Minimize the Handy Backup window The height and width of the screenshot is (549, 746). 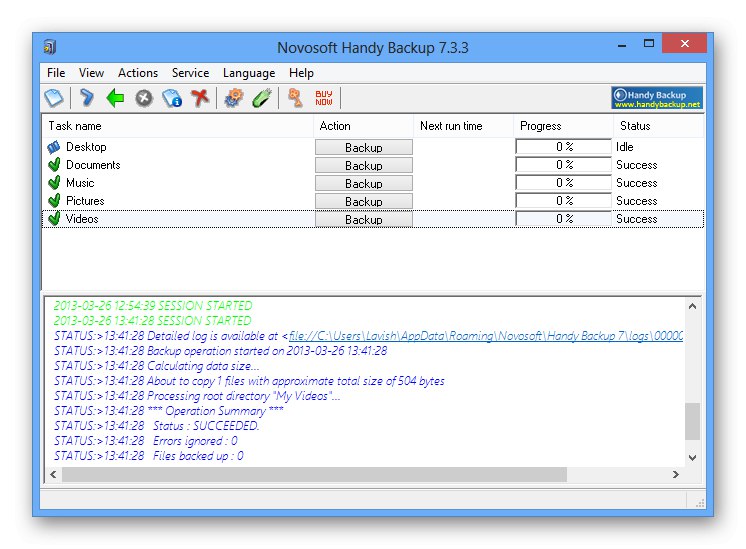pos(622,45)
